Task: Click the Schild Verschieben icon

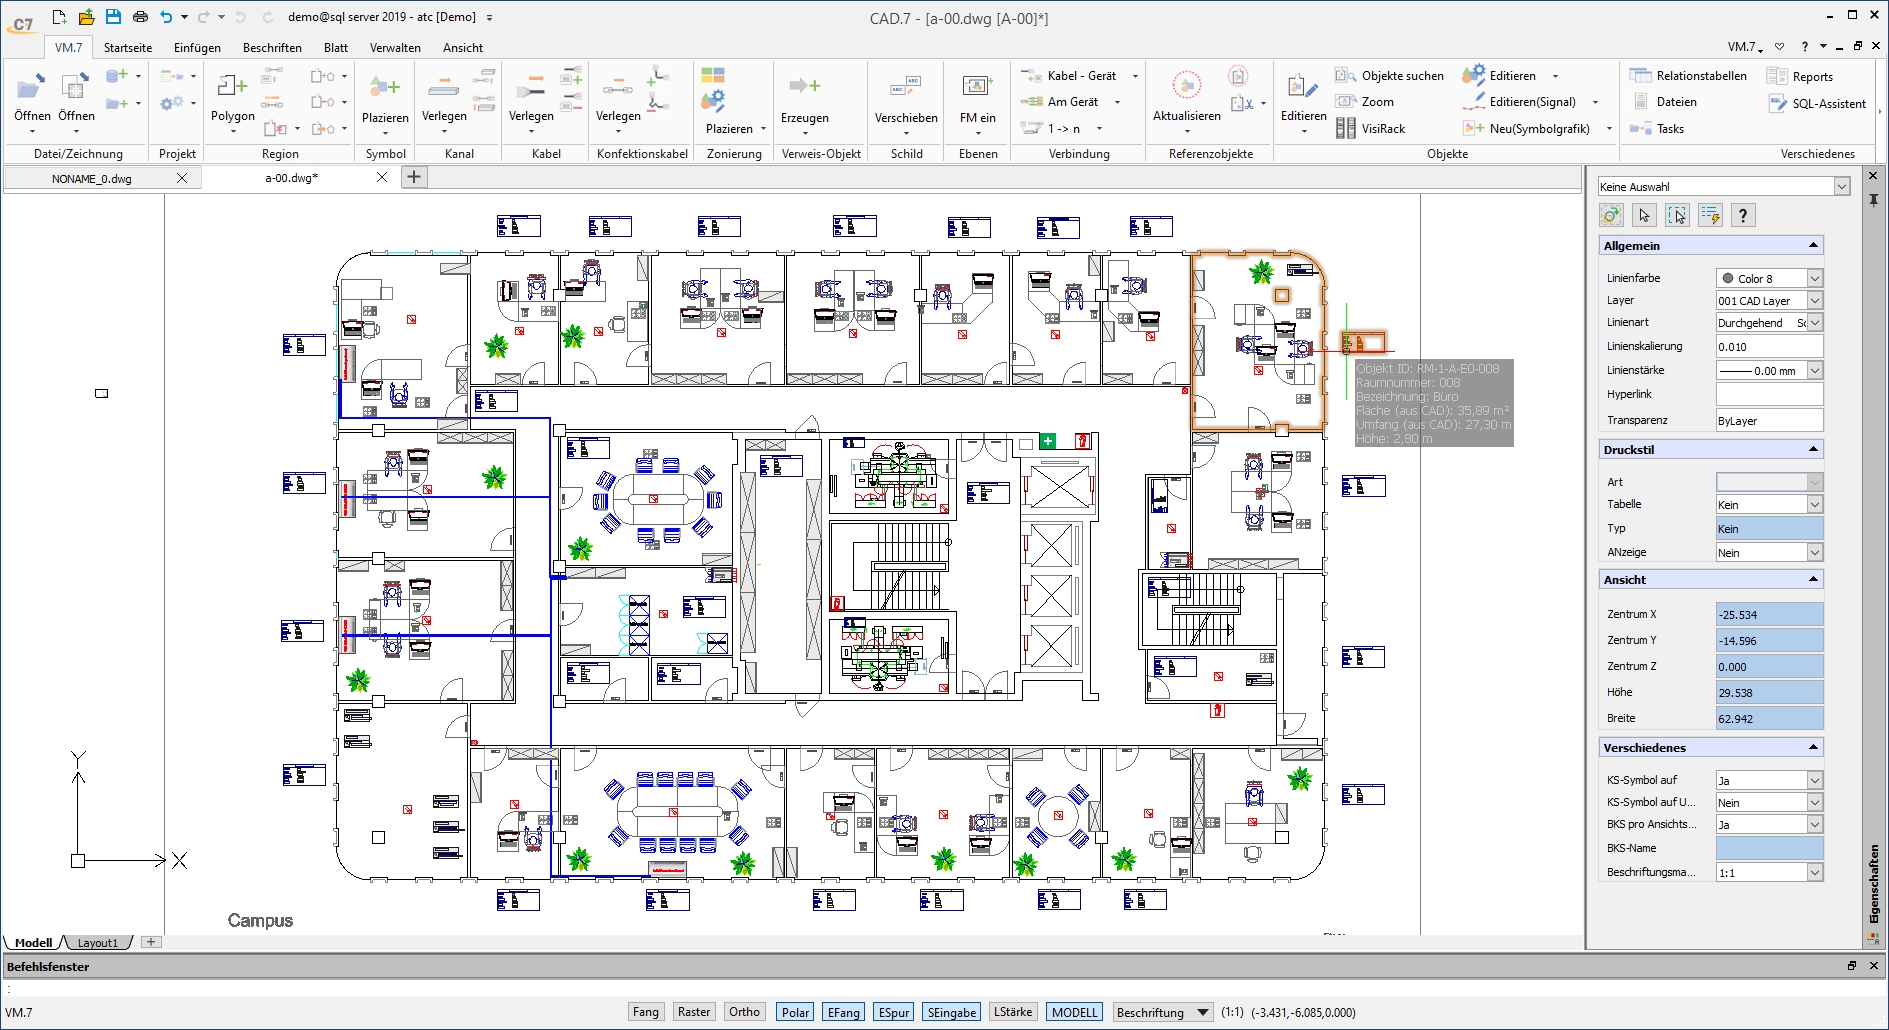Action: pyautogui.click(x=905, y=87)
